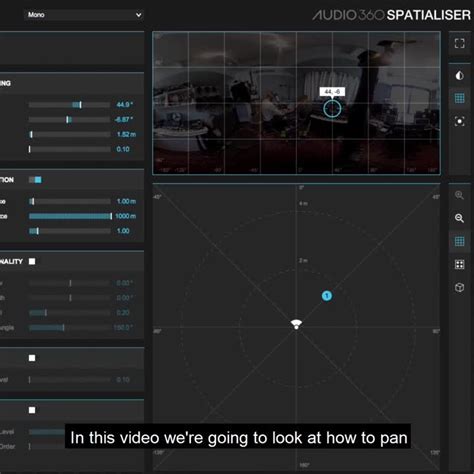Adjust the cone angle slider showing 150.0°
474x474 pixels.
[x=69, y=328]
